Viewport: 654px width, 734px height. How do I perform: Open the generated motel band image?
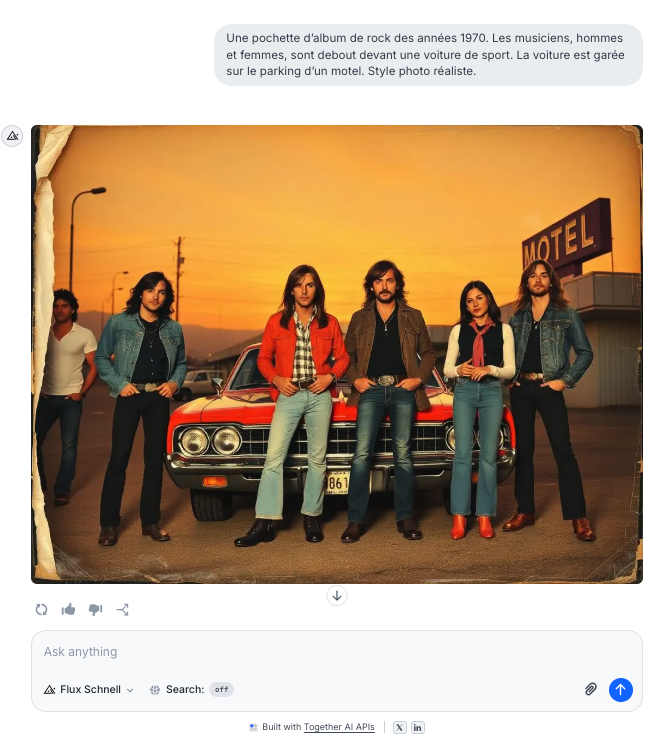pos(337,354)
